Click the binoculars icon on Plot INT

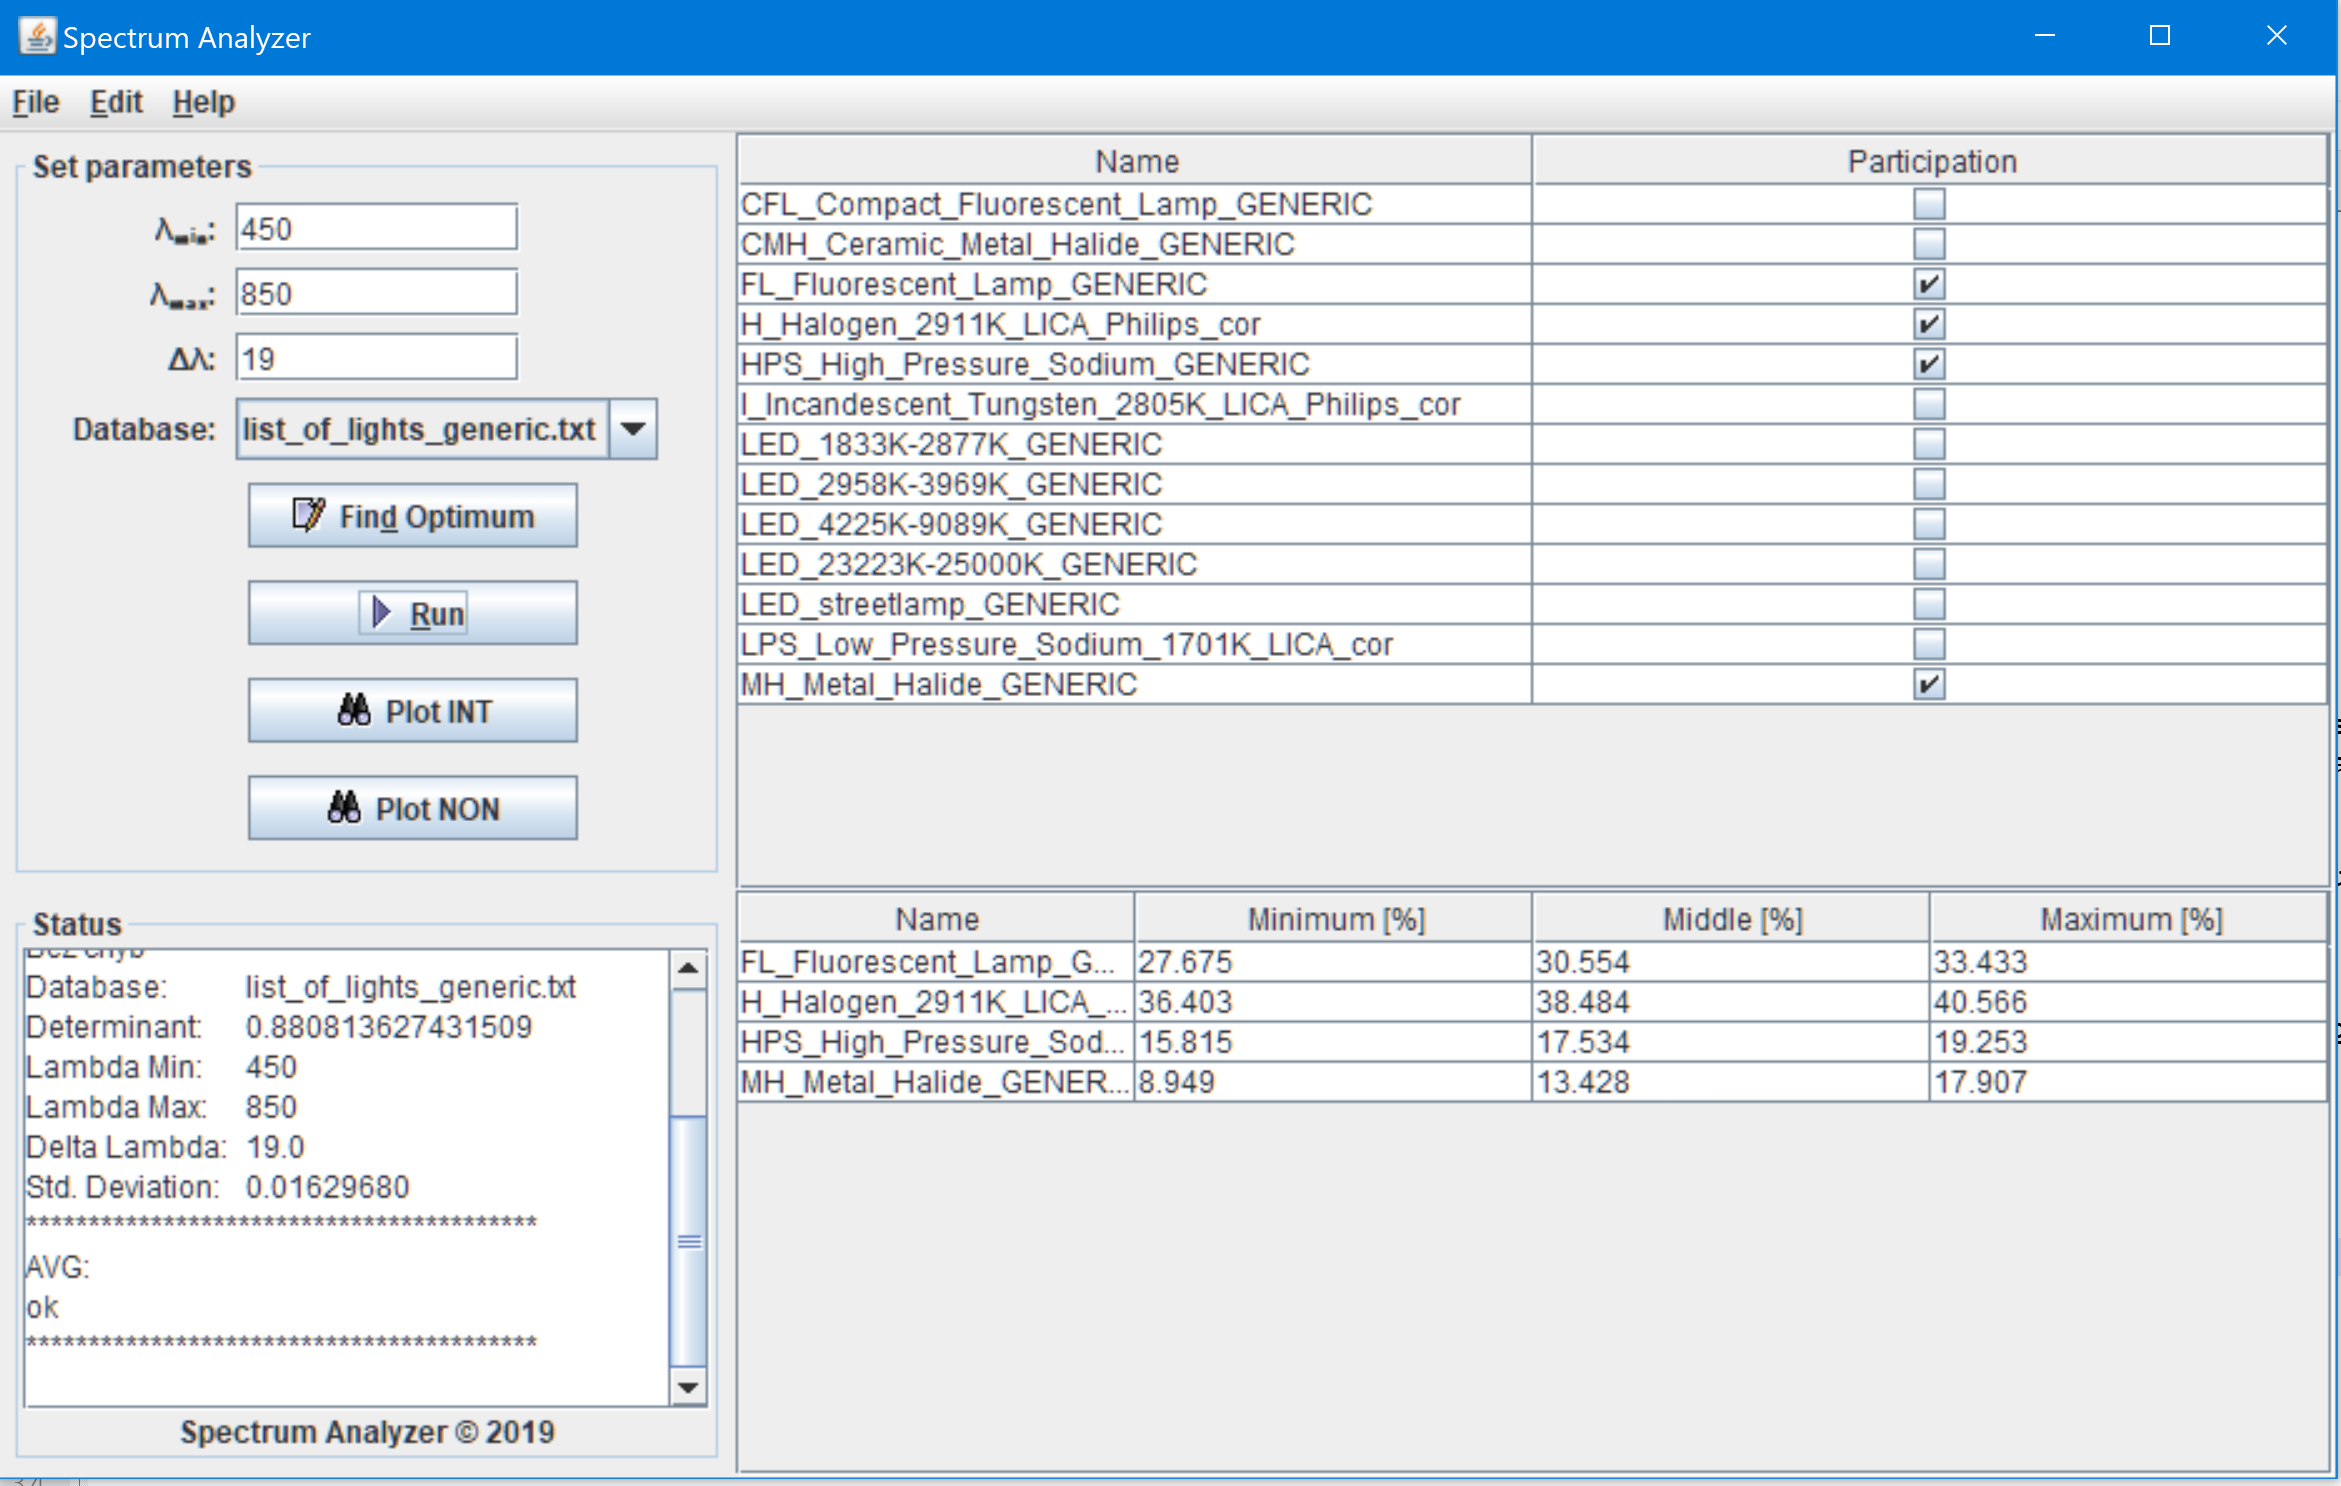click(x=354, y=710)
